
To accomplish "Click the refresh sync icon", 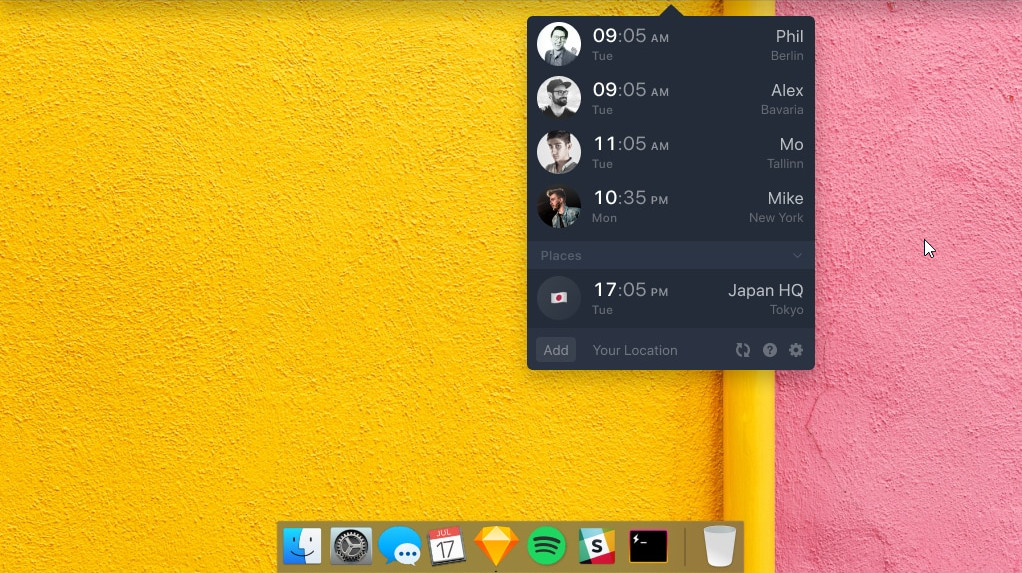I will [x=742, y=350].
